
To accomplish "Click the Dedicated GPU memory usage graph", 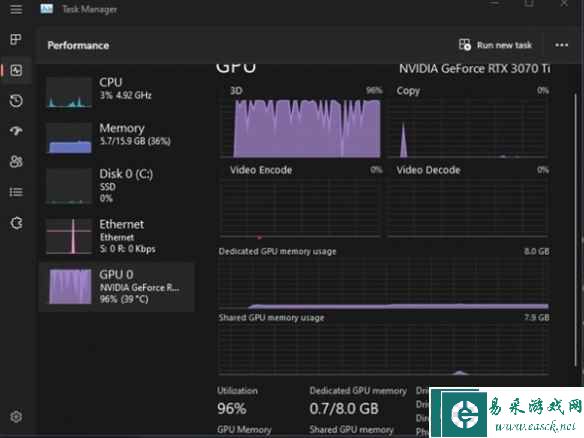I will (383, 284).
